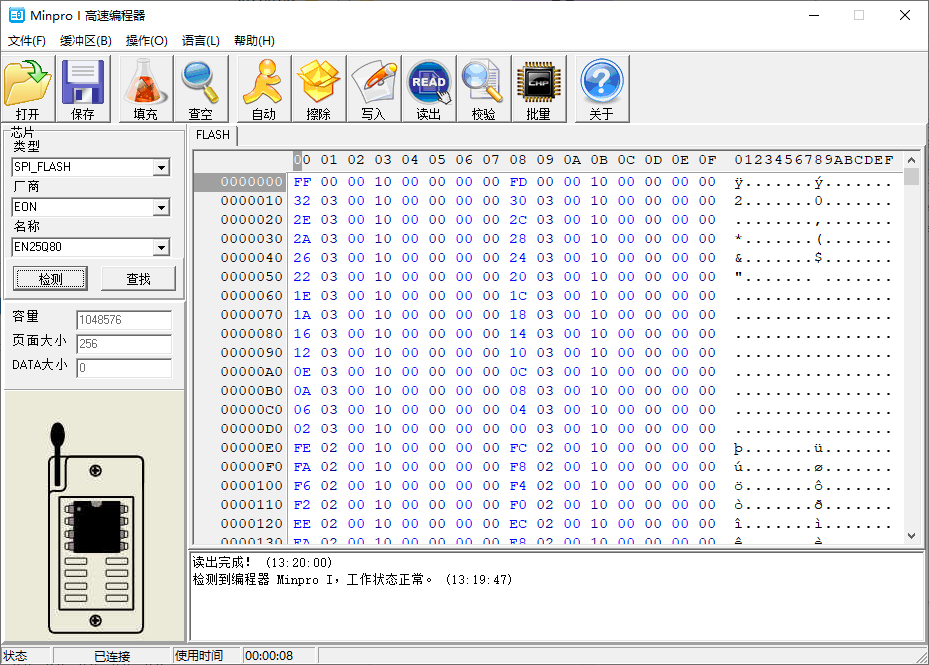Run Blank check (查空) magnifier icon
Image resolution: width=929 pixels, height=665 pixels.
click(x=201, y=88)
